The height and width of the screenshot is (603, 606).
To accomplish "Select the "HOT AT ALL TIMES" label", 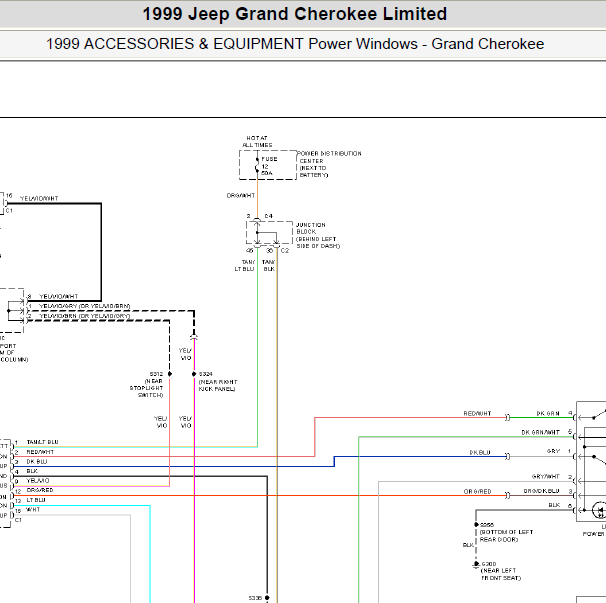I will coord(257,141).
